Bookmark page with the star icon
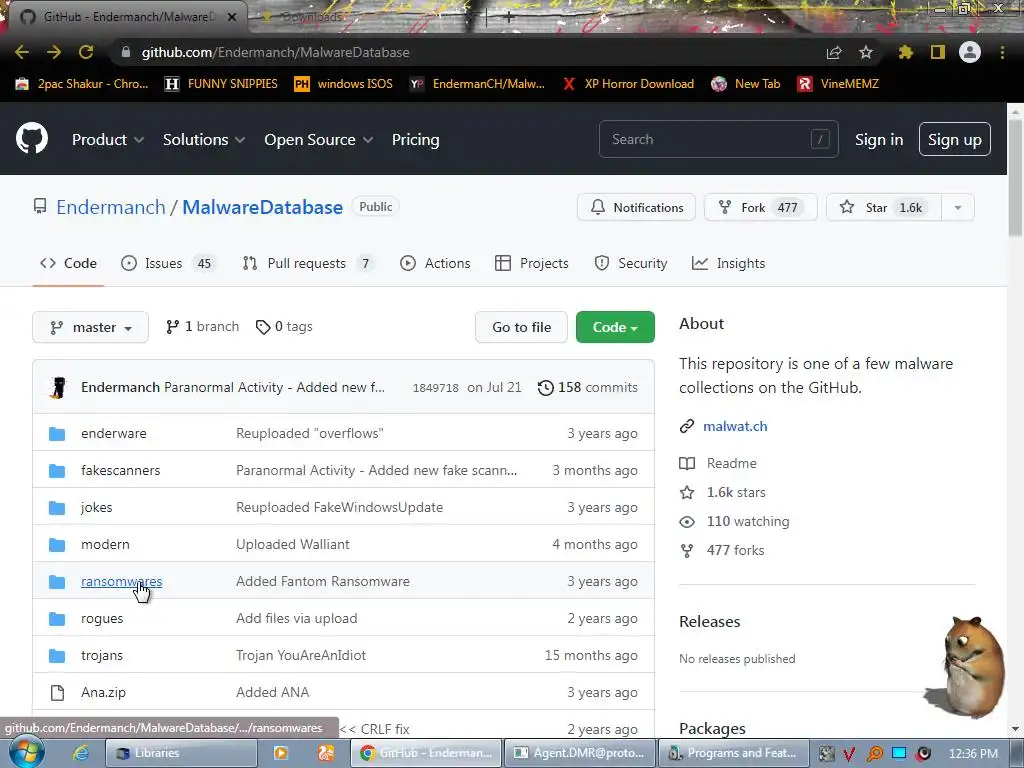This screenshot has height=768, width=1024. tap(866, 52)
